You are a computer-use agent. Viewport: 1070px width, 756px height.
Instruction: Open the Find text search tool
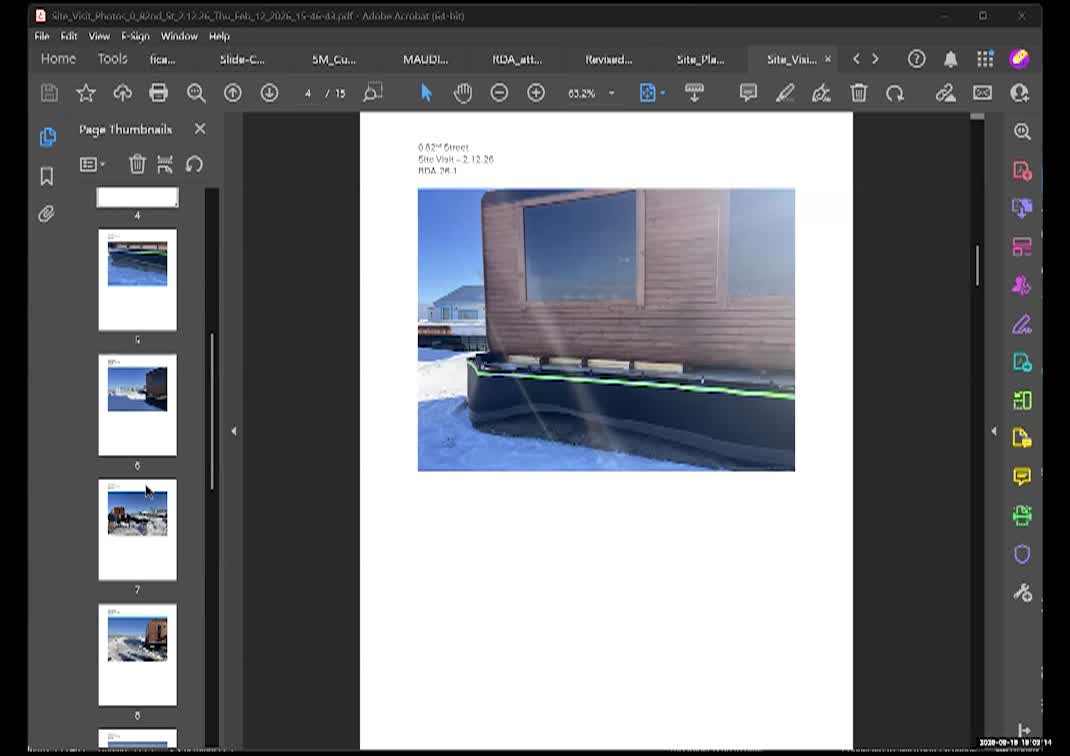tap(197, 93)
